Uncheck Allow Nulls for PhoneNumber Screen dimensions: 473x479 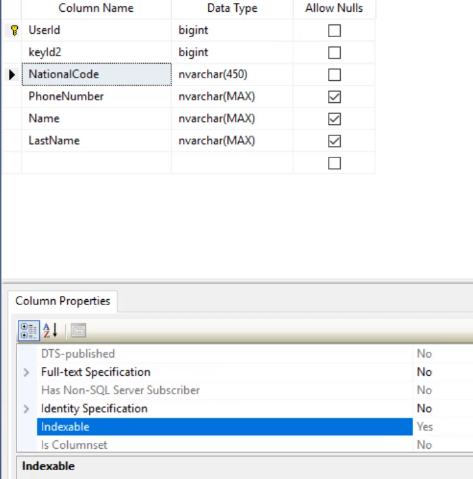(334, 97)
